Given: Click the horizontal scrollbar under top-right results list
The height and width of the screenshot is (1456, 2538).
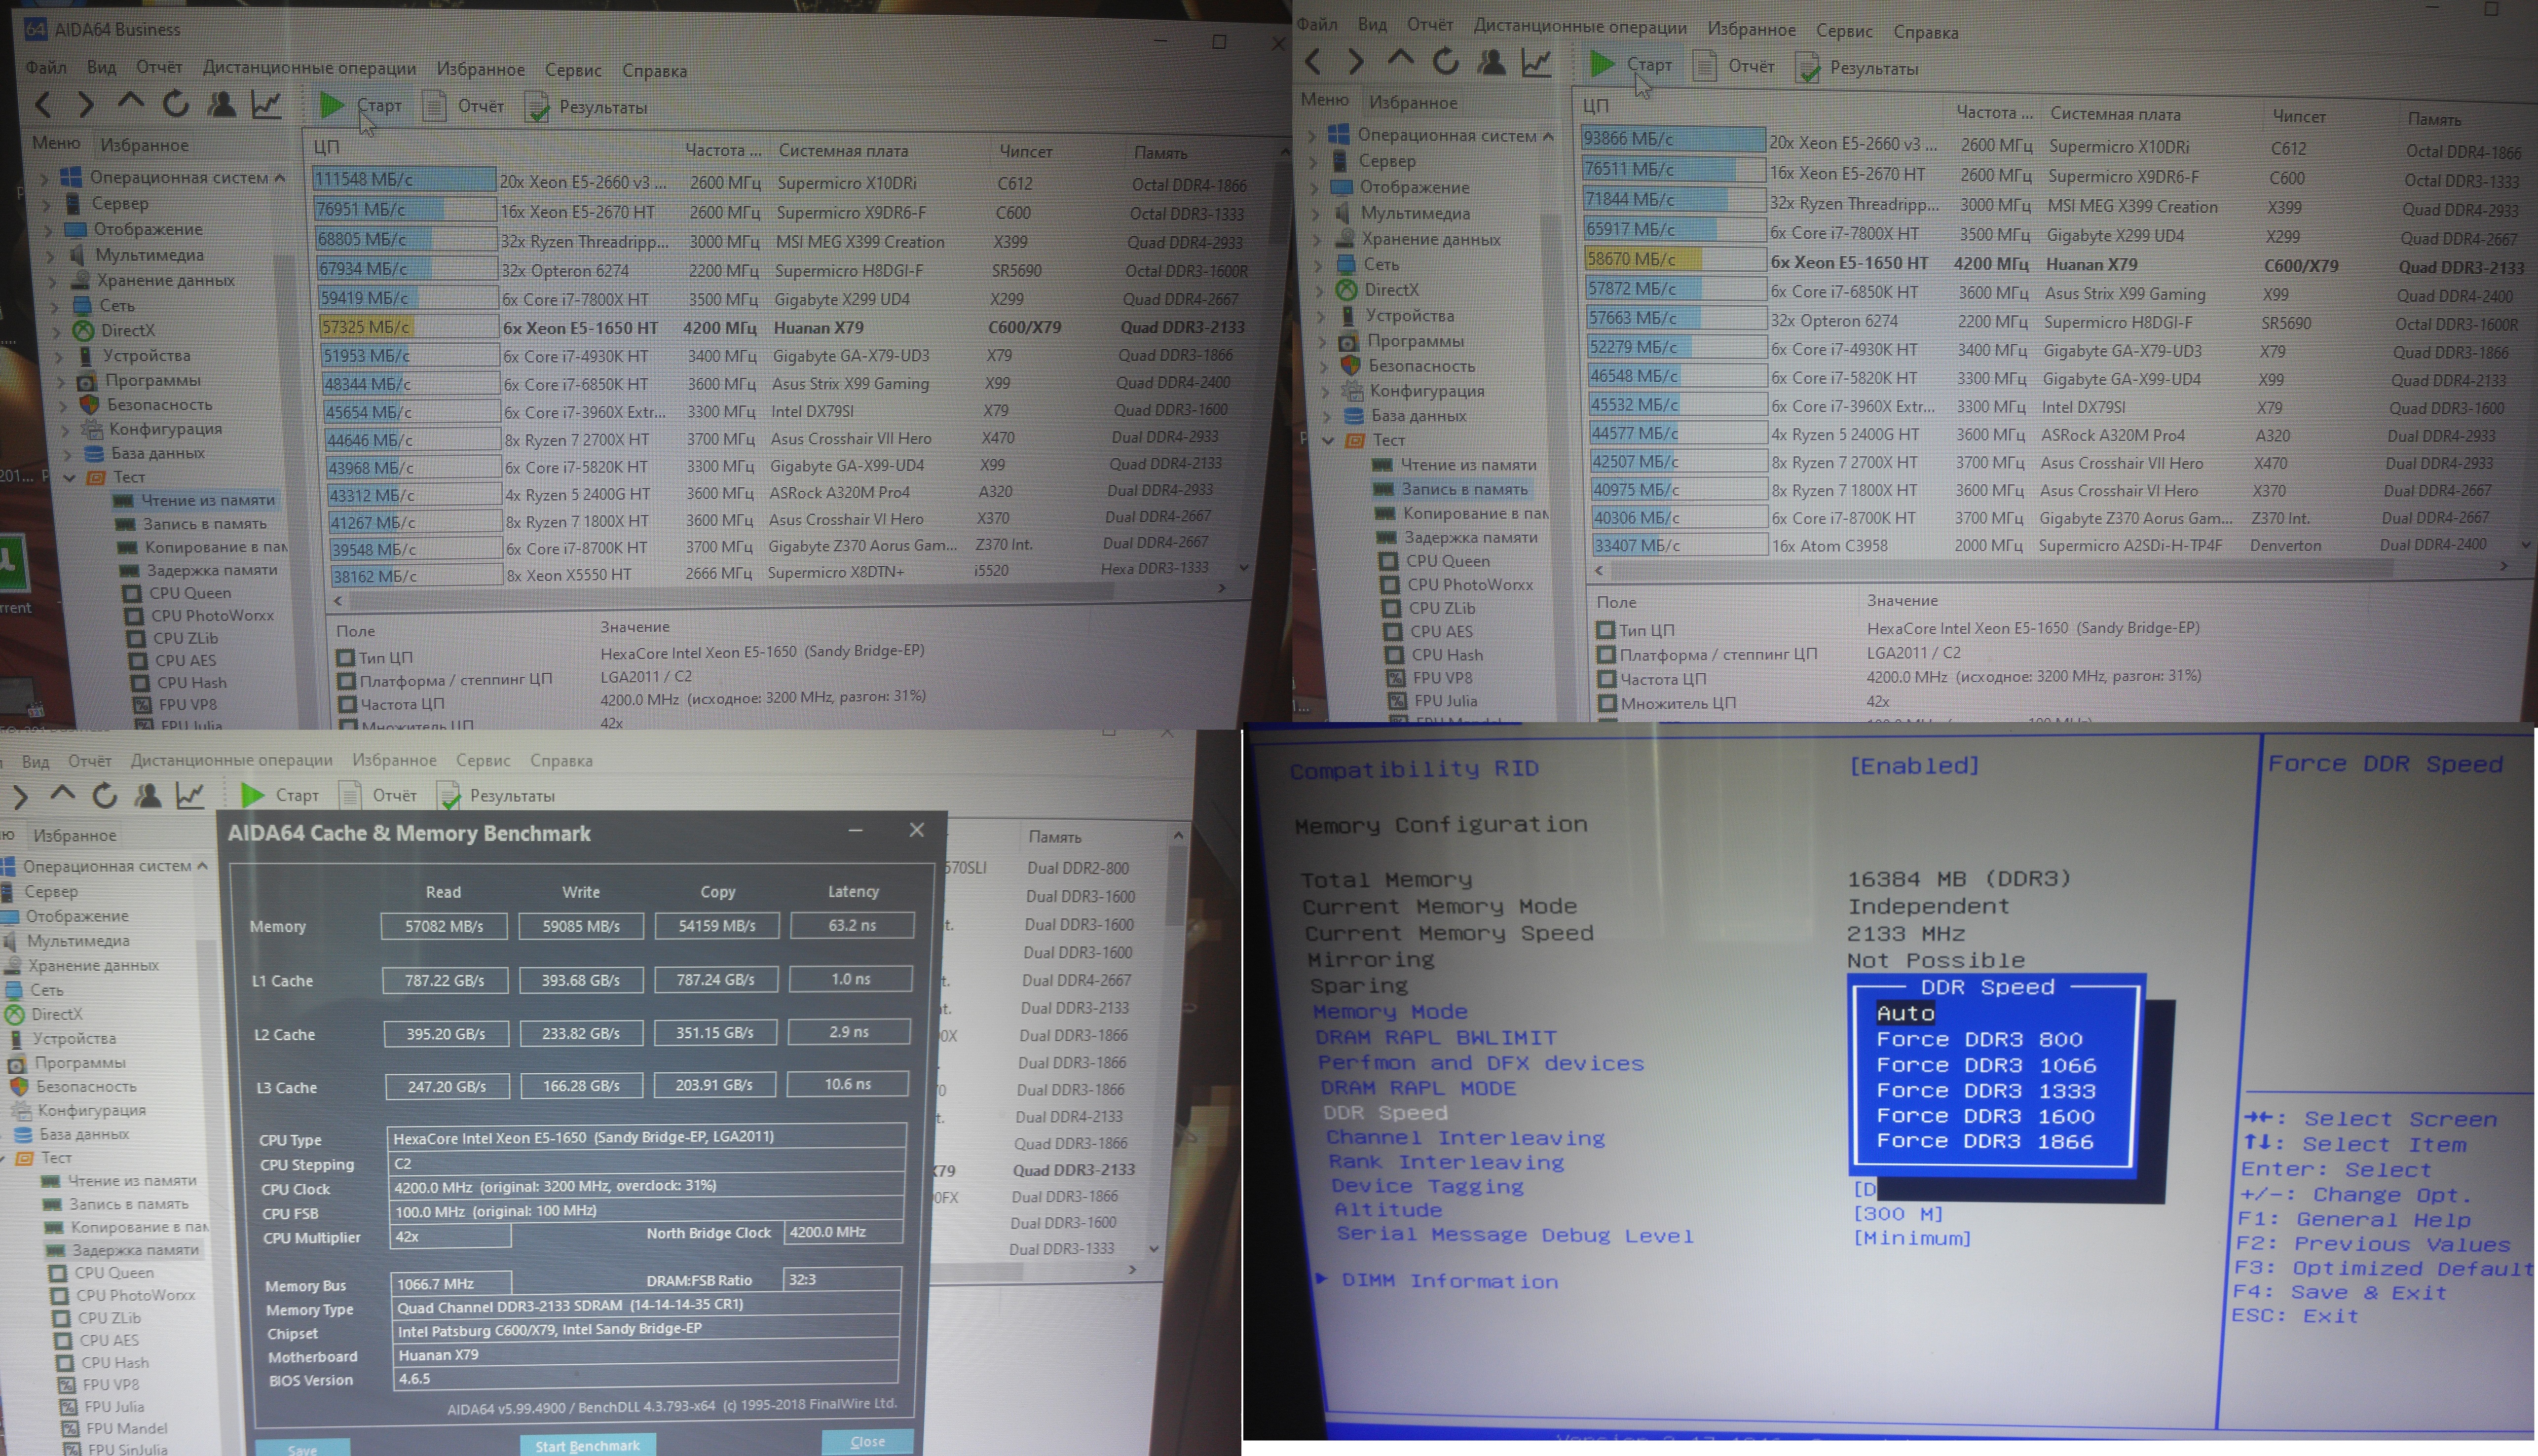Looking at the screenshot, I should pyautogui.click(x=2000, y=568).
